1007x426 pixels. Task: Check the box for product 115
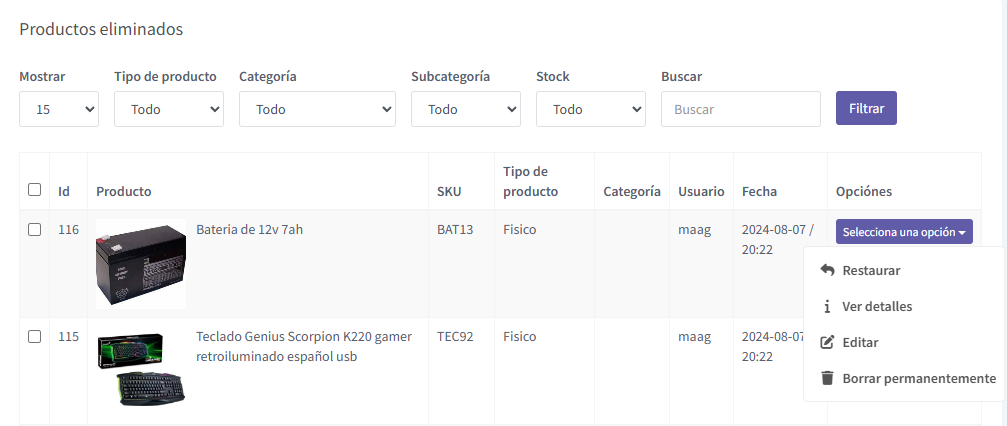click(x=35, y=337)
